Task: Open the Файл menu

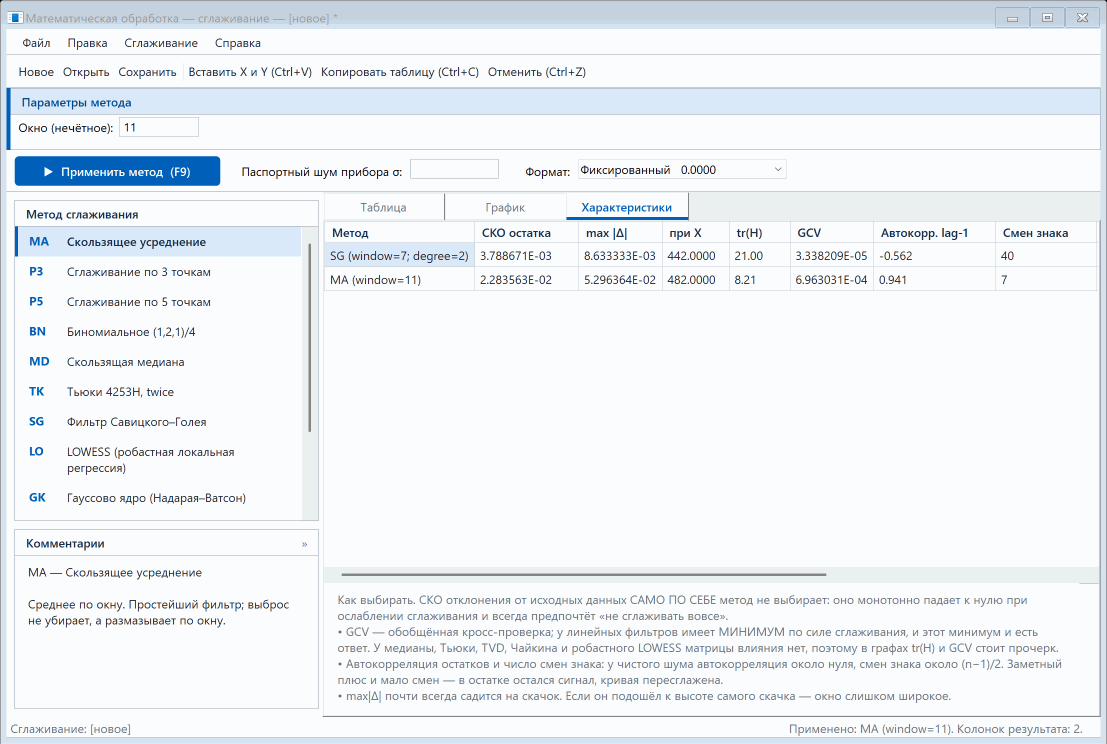Action: click(x=36, y=43)
